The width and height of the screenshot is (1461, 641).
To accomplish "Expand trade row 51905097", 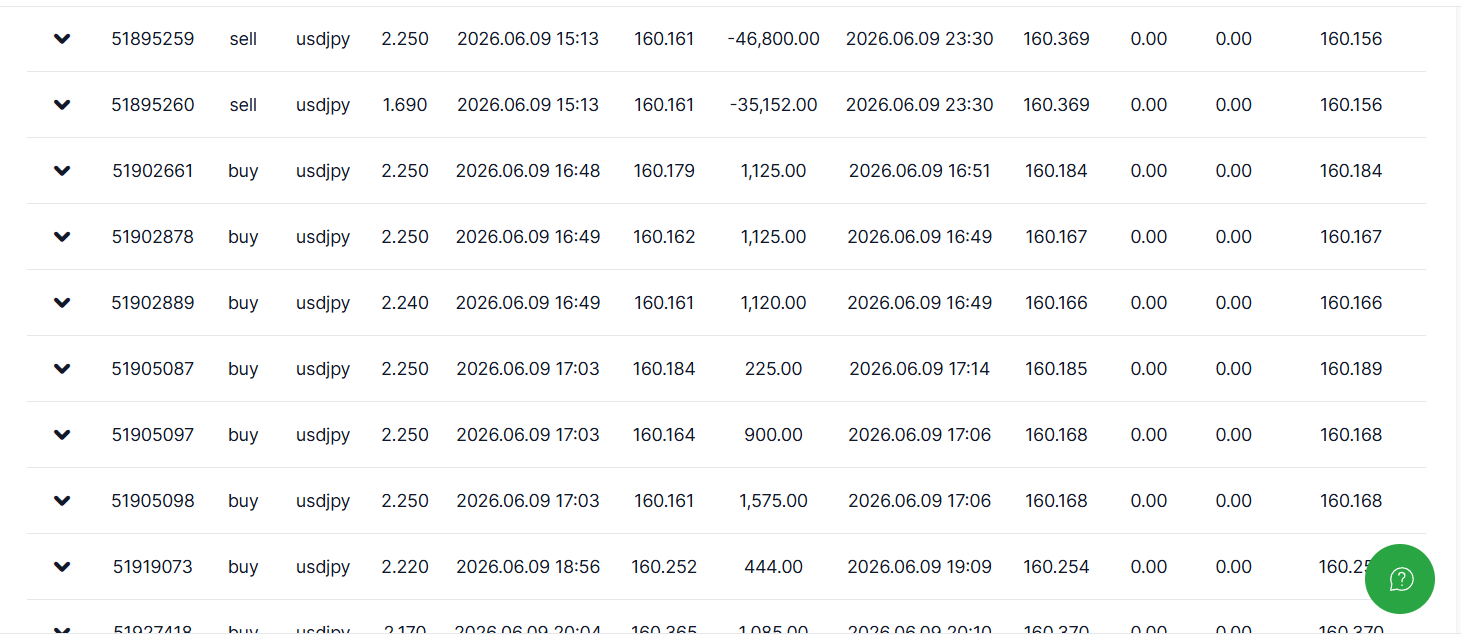I will coord(62,435).
